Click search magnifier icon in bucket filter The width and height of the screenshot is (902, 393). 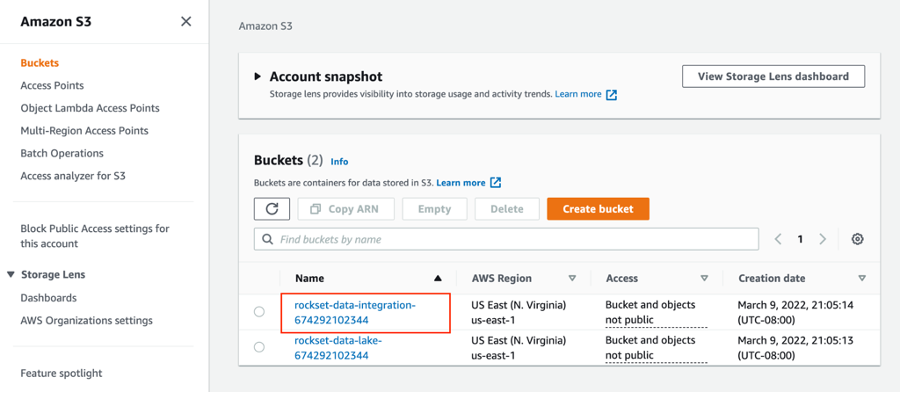(267, 239)
